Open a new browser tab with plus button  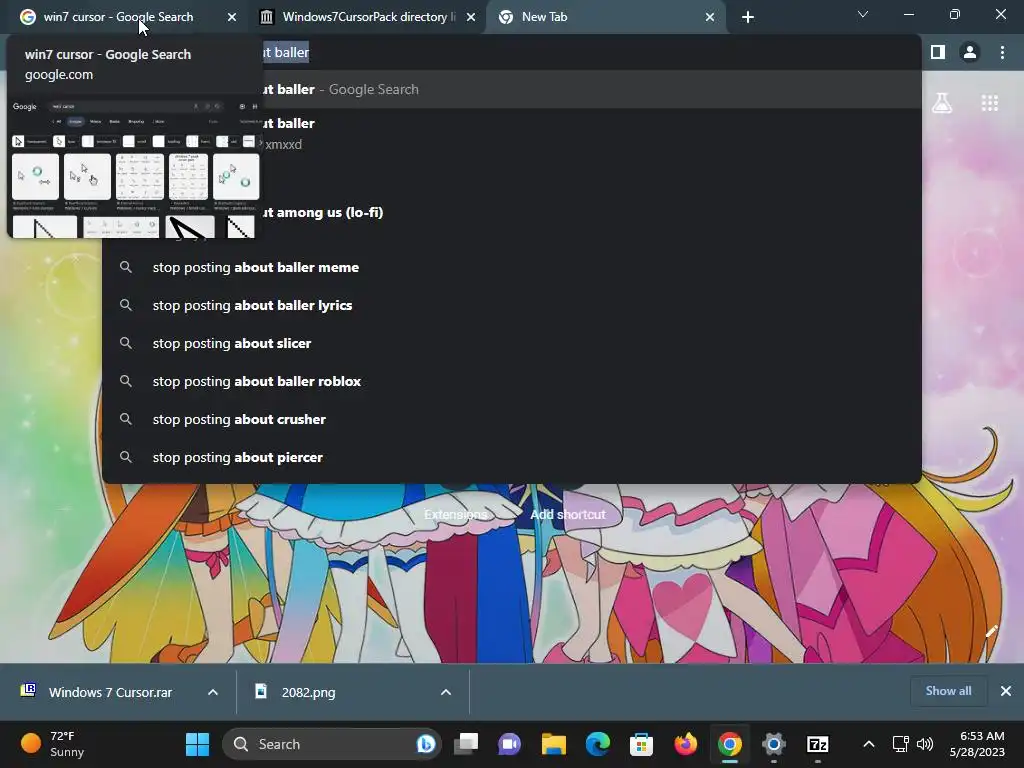(748, 17)
